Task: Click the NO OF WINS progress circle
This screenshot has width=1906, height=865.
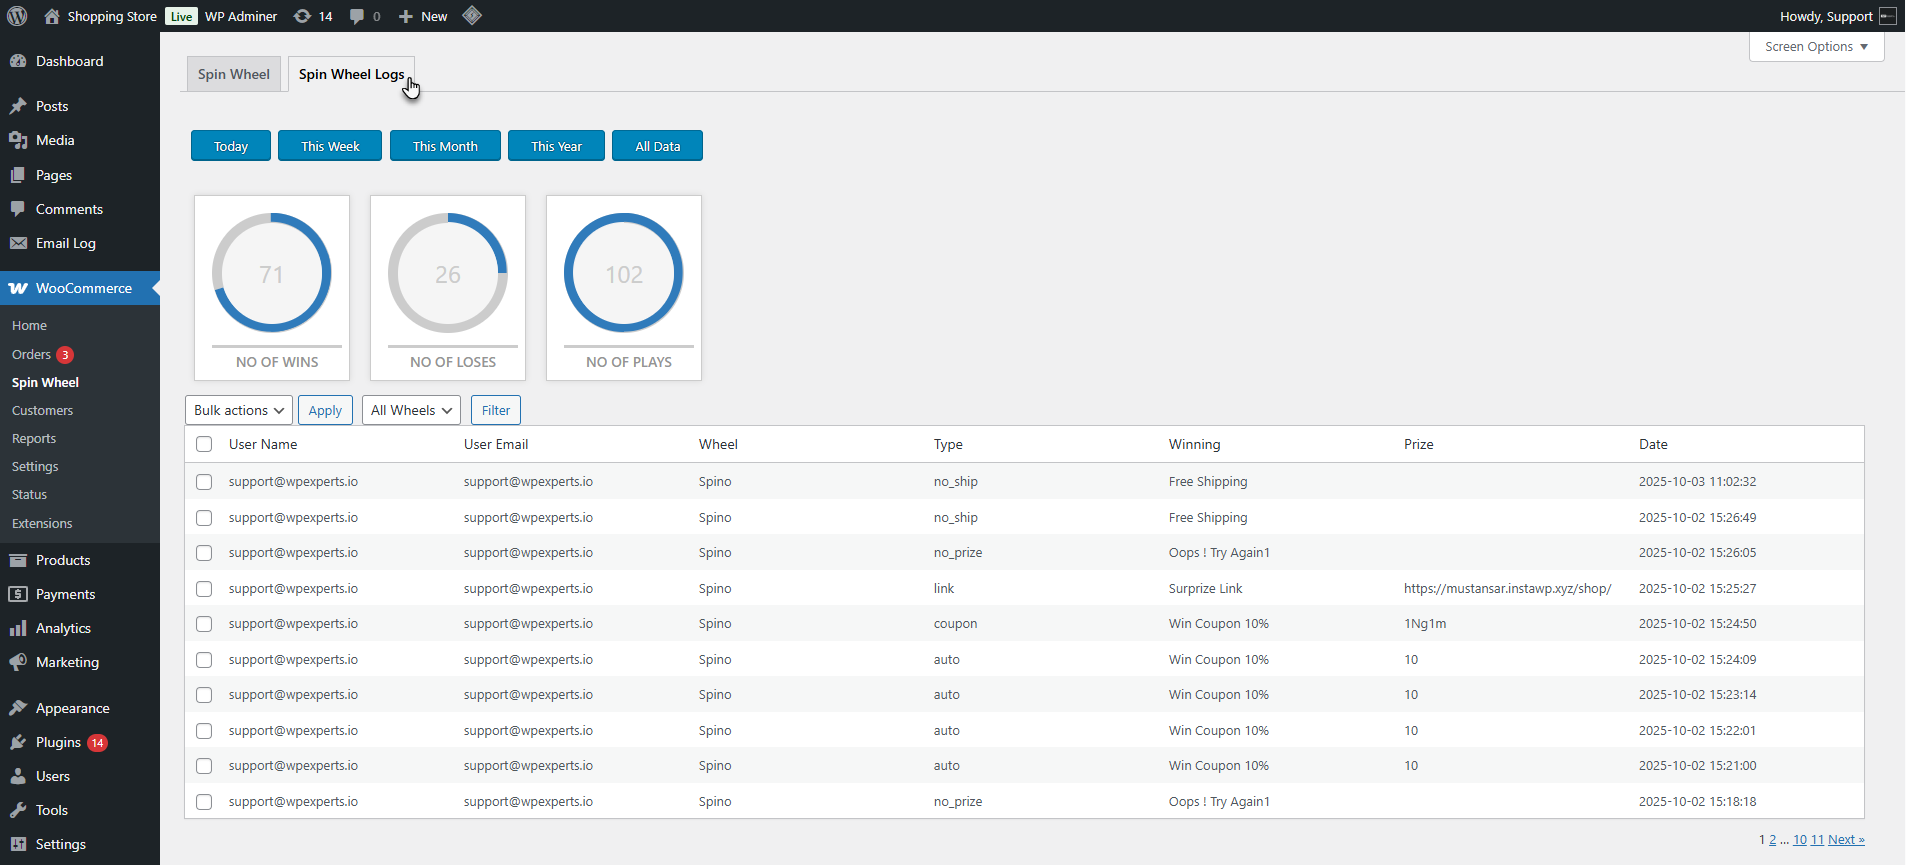Action: tap(272, 273)
